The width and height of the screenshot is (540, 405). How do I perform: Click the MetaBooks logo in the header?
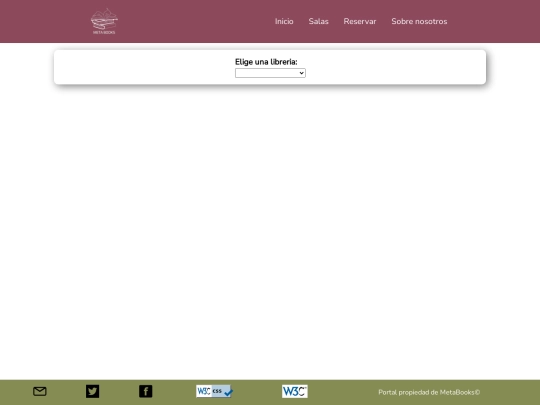pos(104,21)
